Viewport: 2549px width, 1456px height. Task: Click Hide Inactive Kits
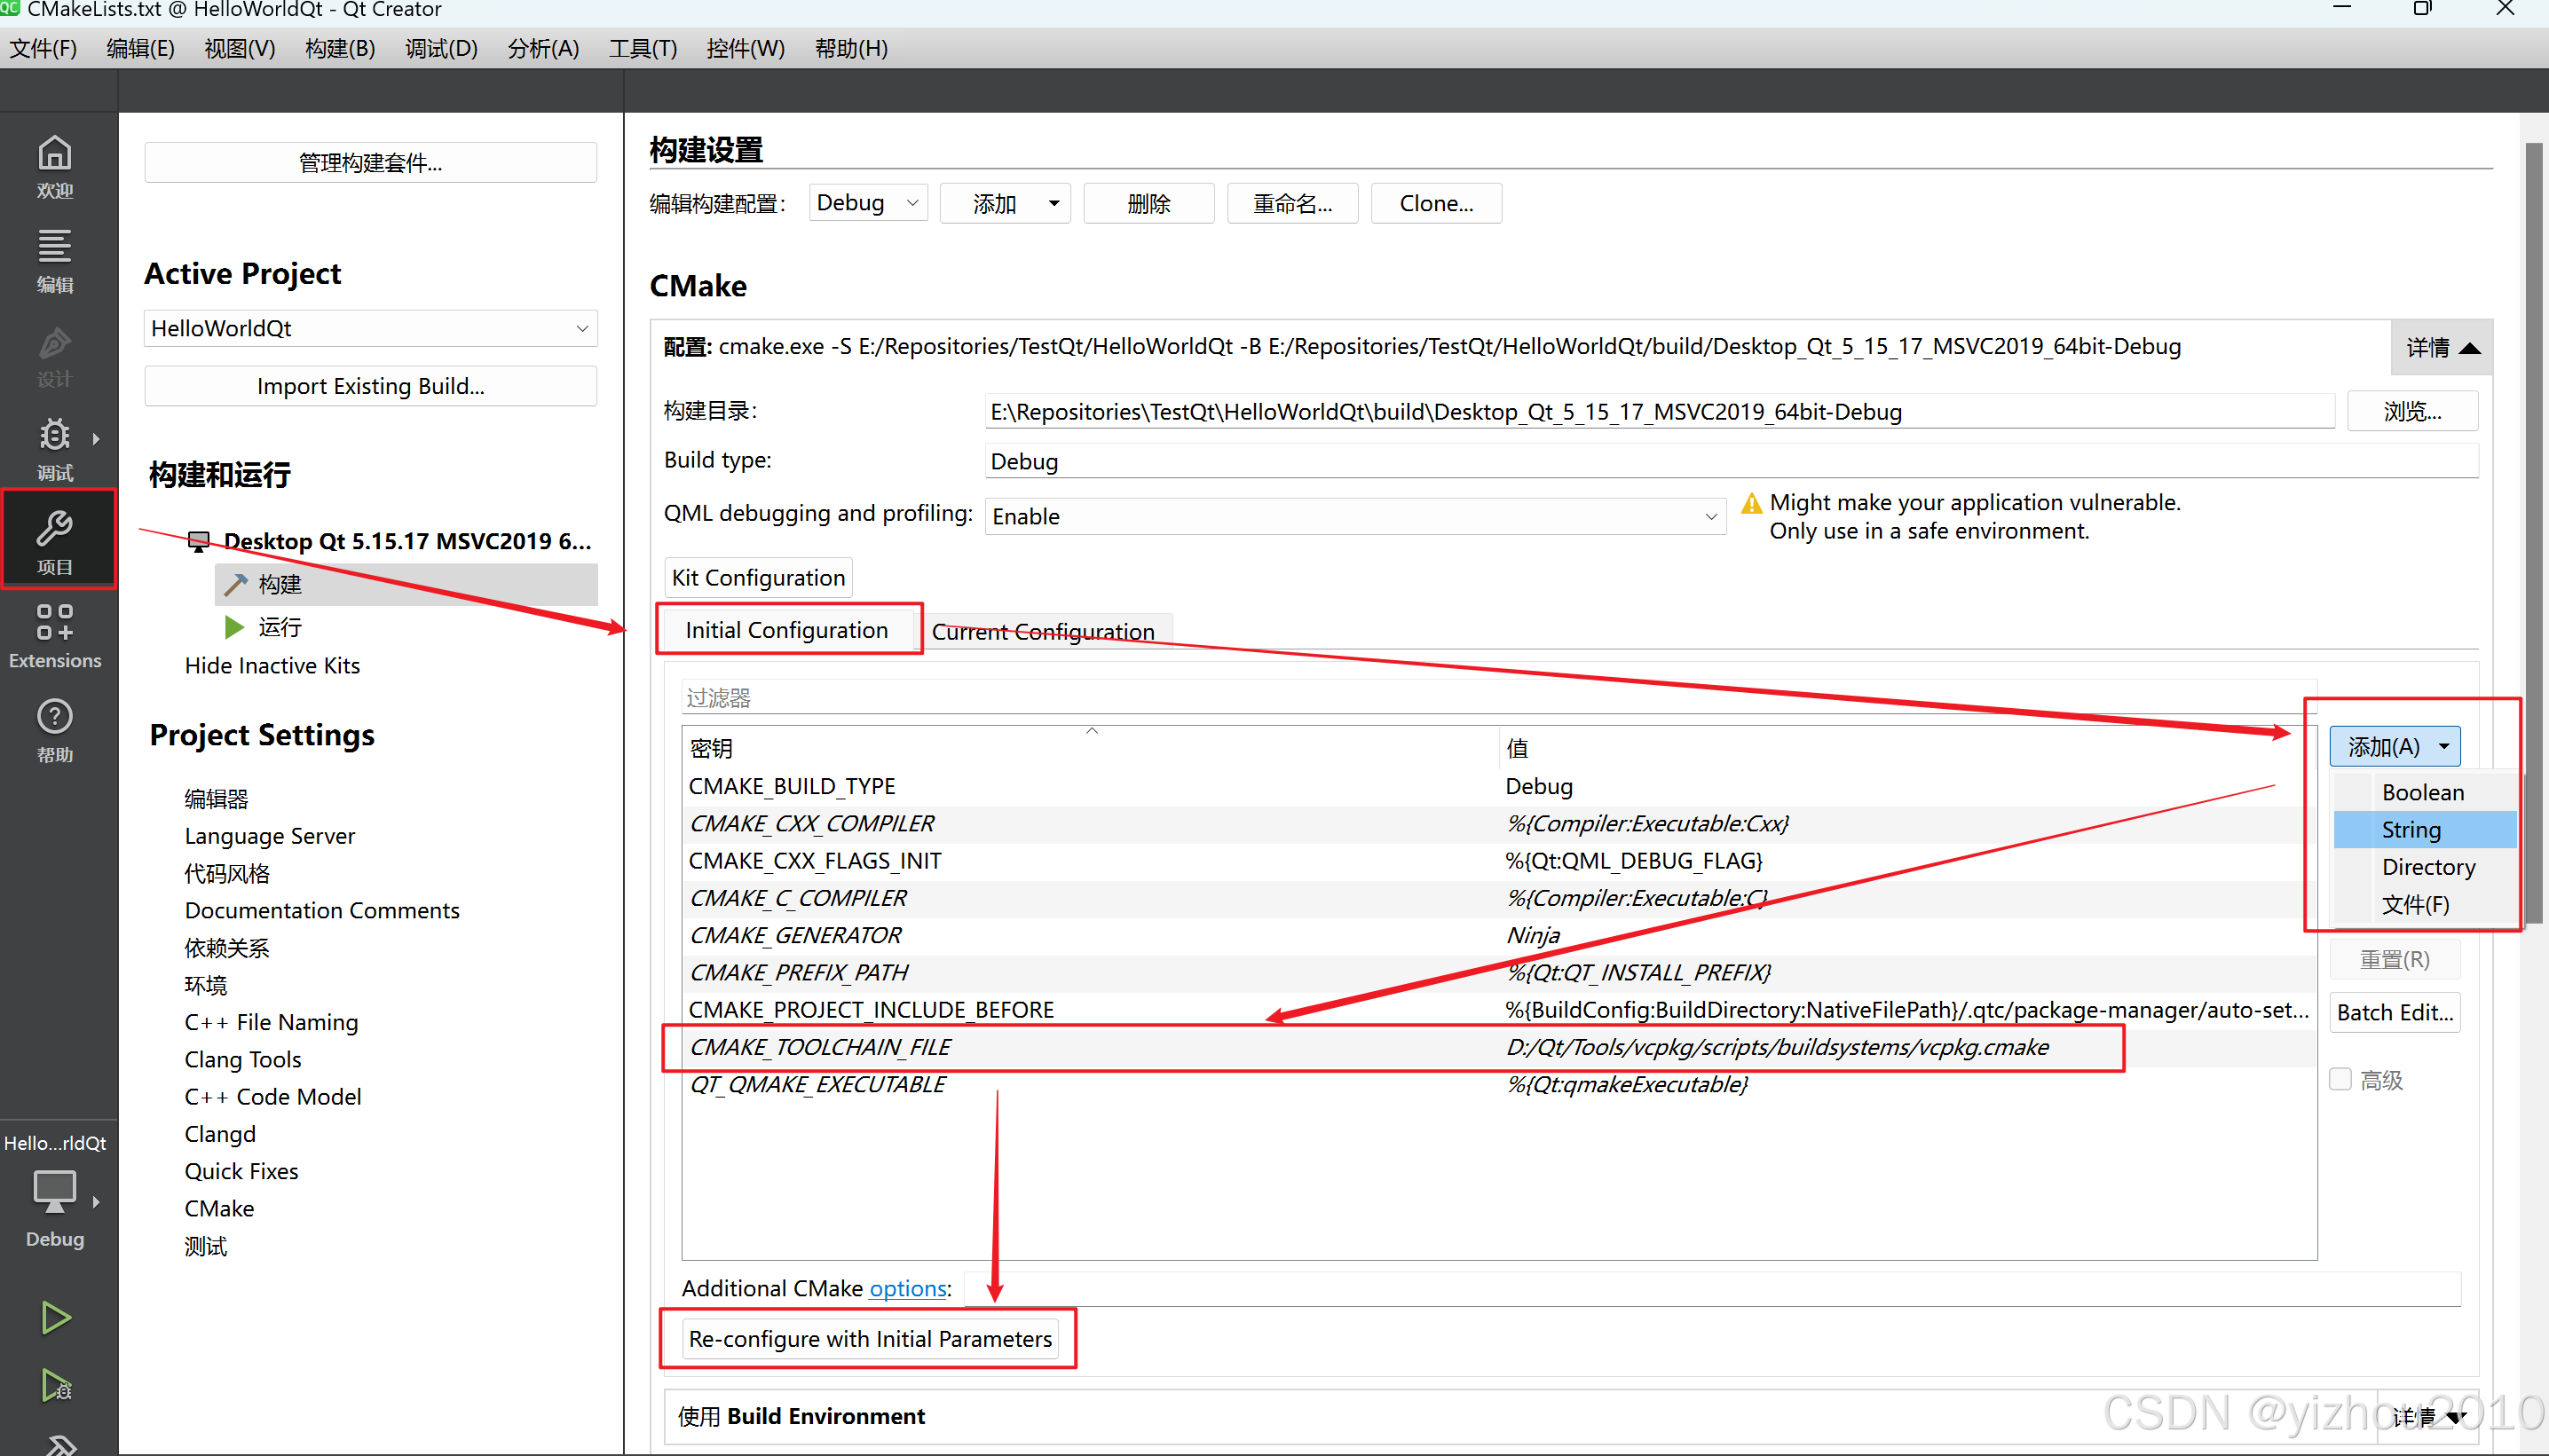(272, 665)
